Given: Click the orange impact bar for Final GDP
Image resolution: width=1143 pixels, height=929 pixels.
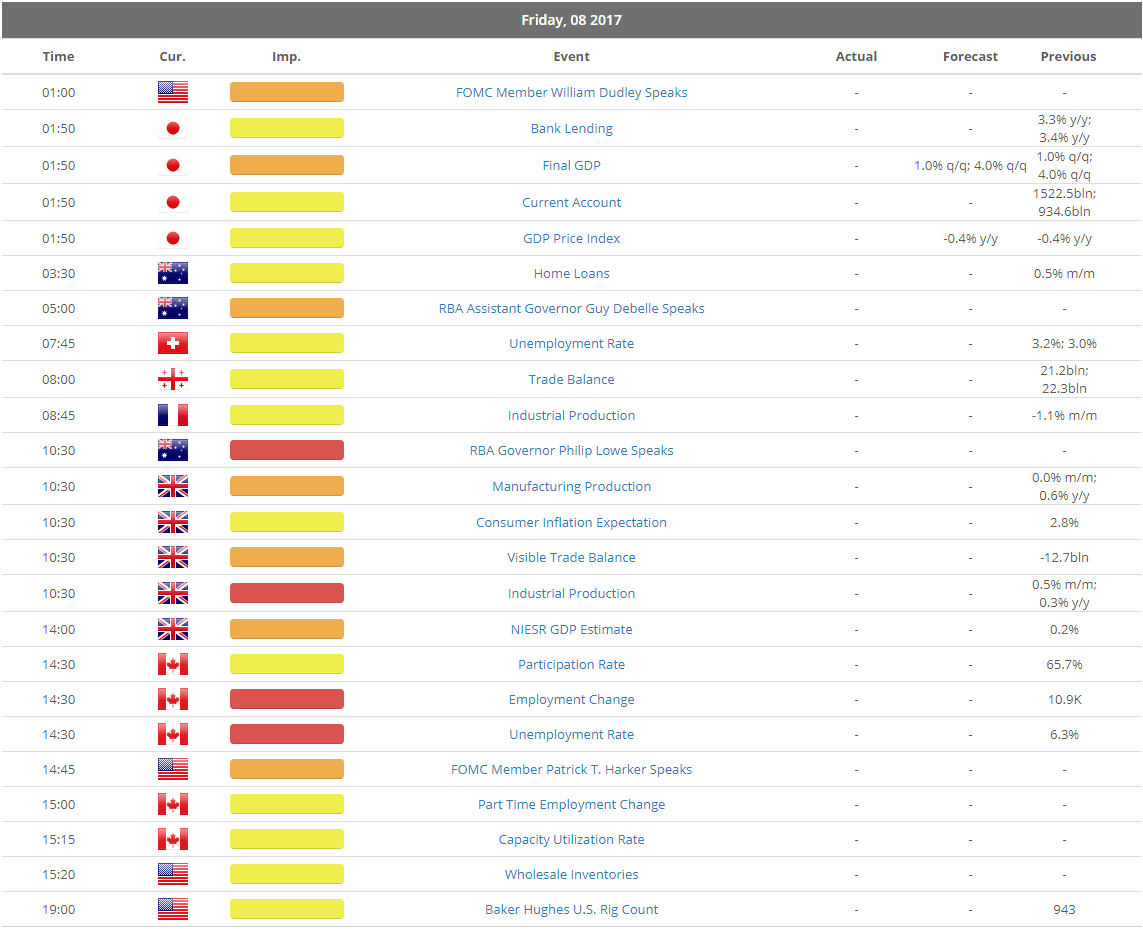Looking at the screenshot, I should [286, 166].
